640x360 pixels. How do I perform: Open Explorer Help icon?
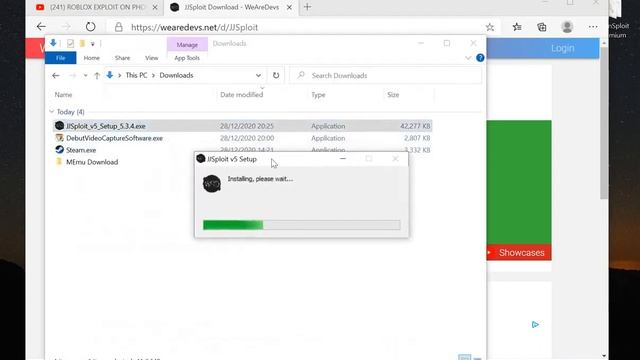pyautogui.click(x=480, y=58)
